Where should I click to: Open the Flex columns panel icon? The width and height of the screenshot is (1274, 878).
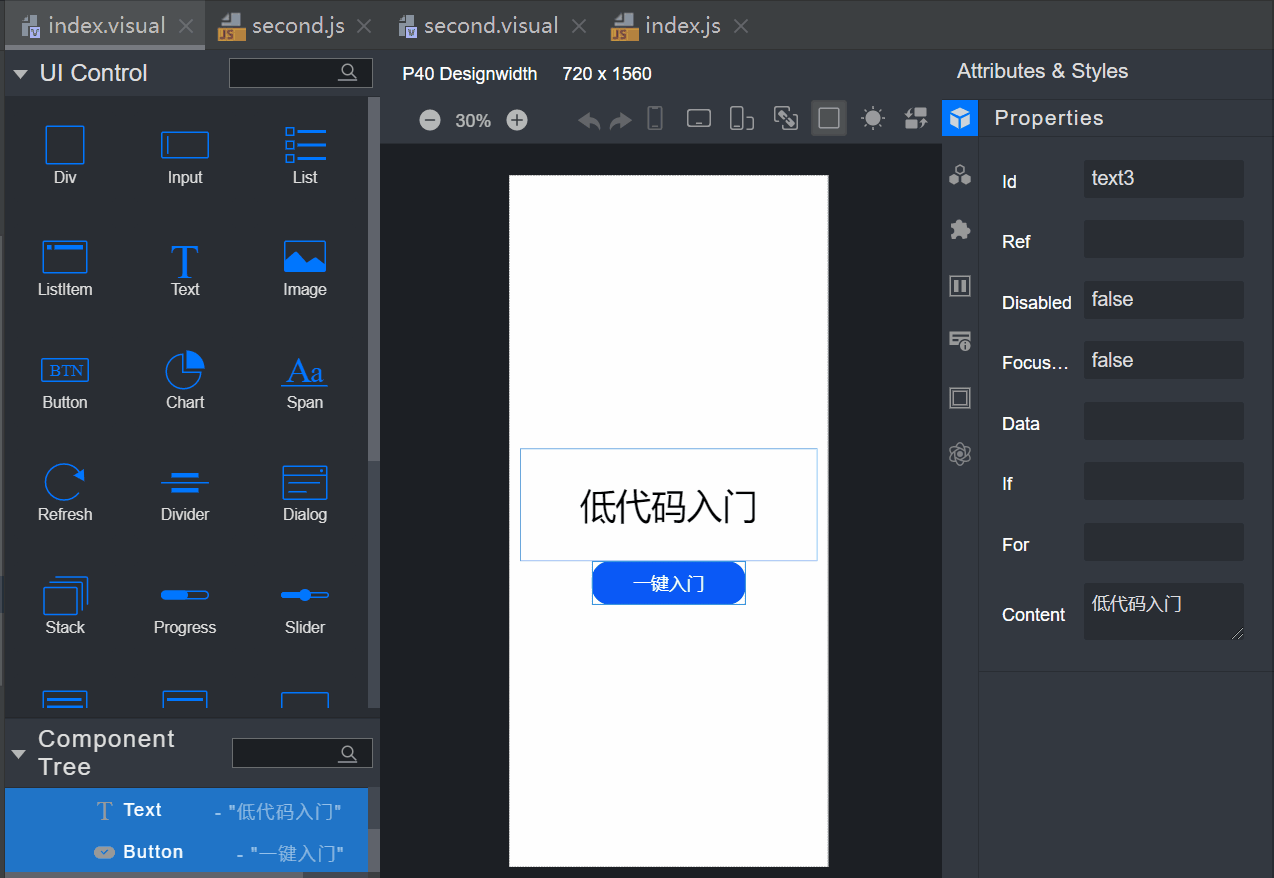tap(960, 287)
